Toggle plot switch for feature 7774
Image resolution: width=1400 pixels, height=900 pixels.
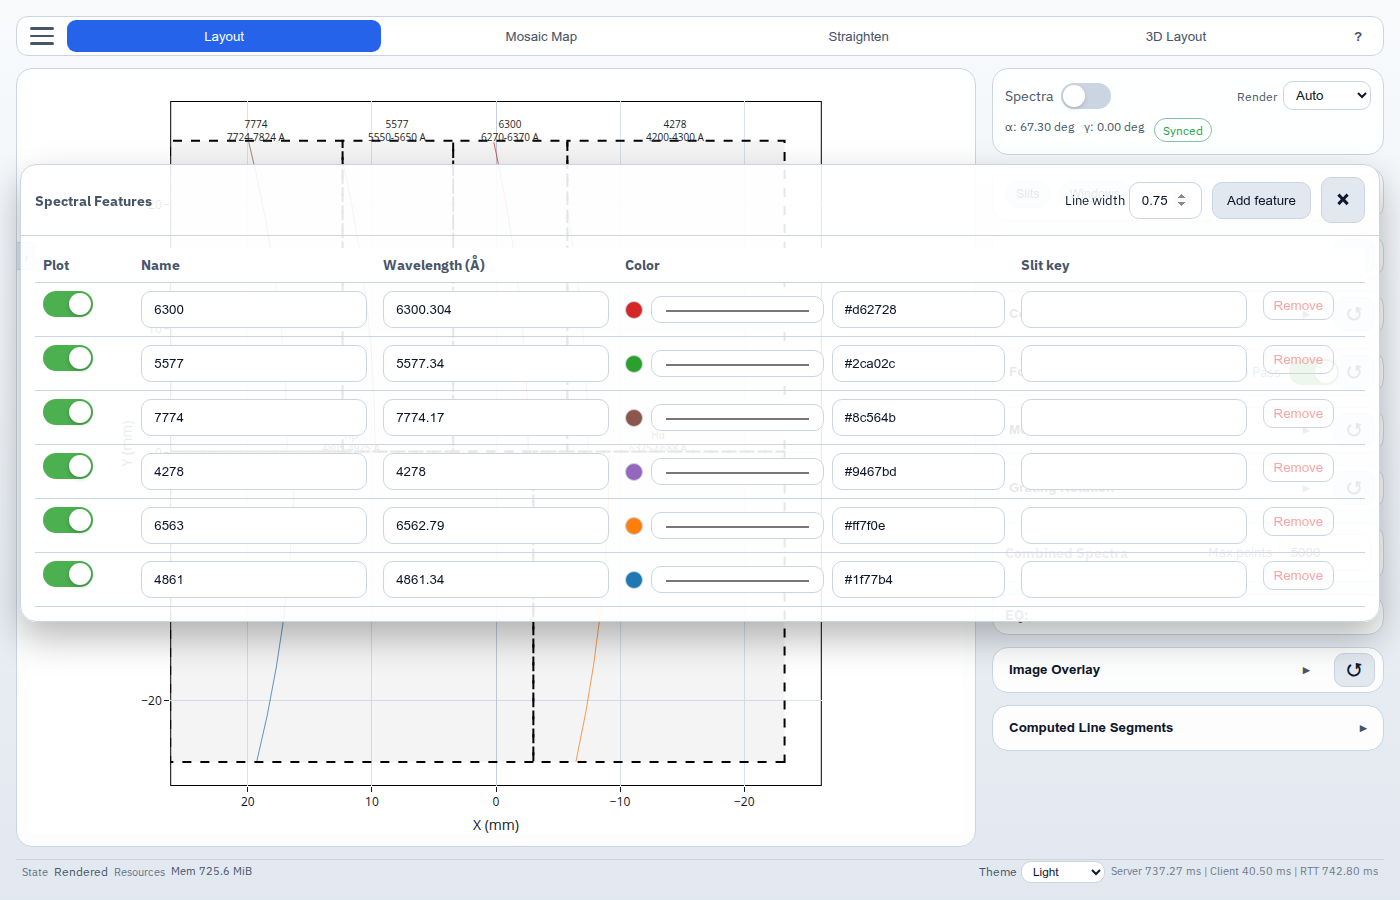[68, 412]
